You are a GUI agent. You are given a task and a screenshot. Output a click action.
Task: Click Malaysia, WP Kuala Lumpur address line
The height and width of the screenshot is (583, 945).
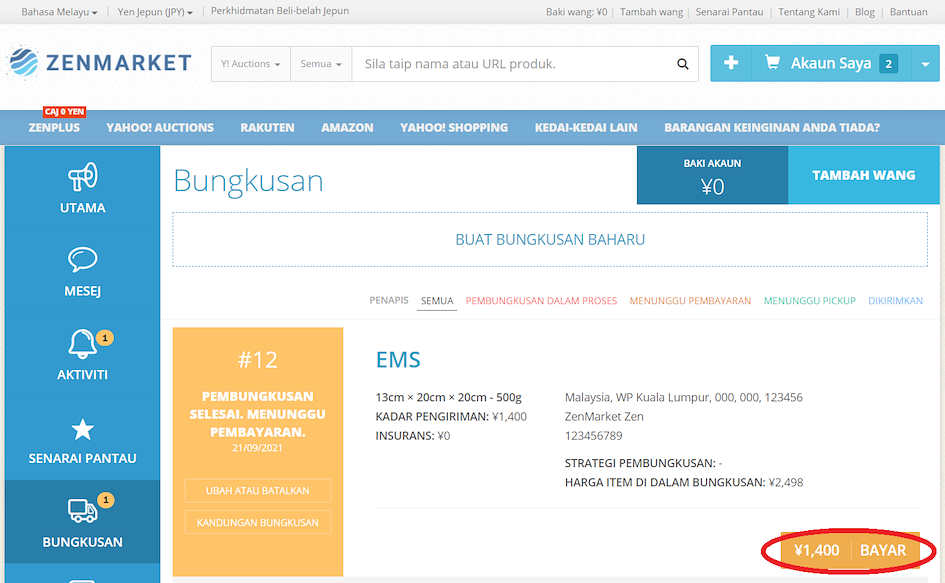pyautogui.click(x=683, y=397)
